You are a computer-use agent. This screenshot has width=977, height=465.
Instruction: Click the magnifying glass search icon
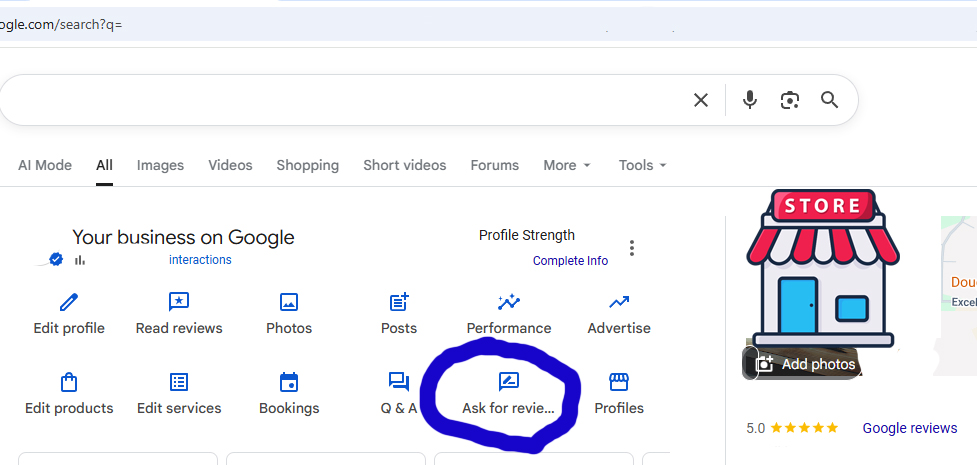point(829,100)
